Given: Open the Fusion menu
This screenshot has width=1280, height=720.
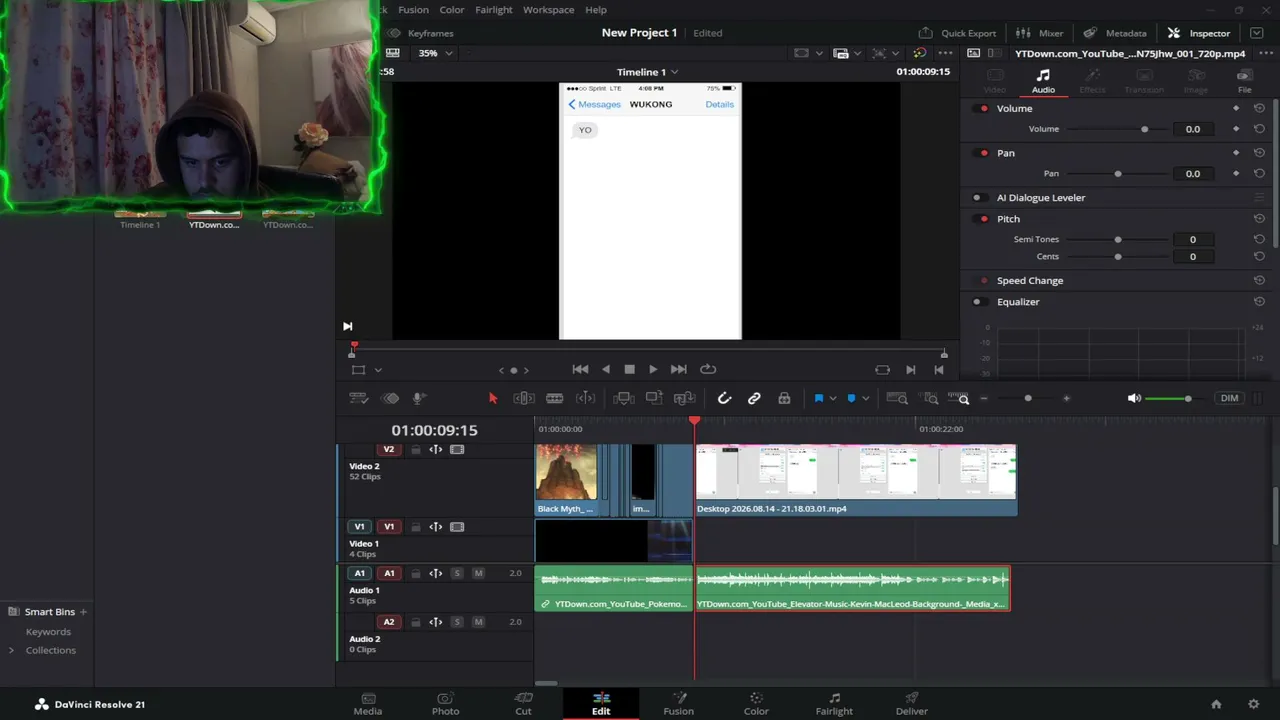Looking at the screenshot, I should pos(413,10).
